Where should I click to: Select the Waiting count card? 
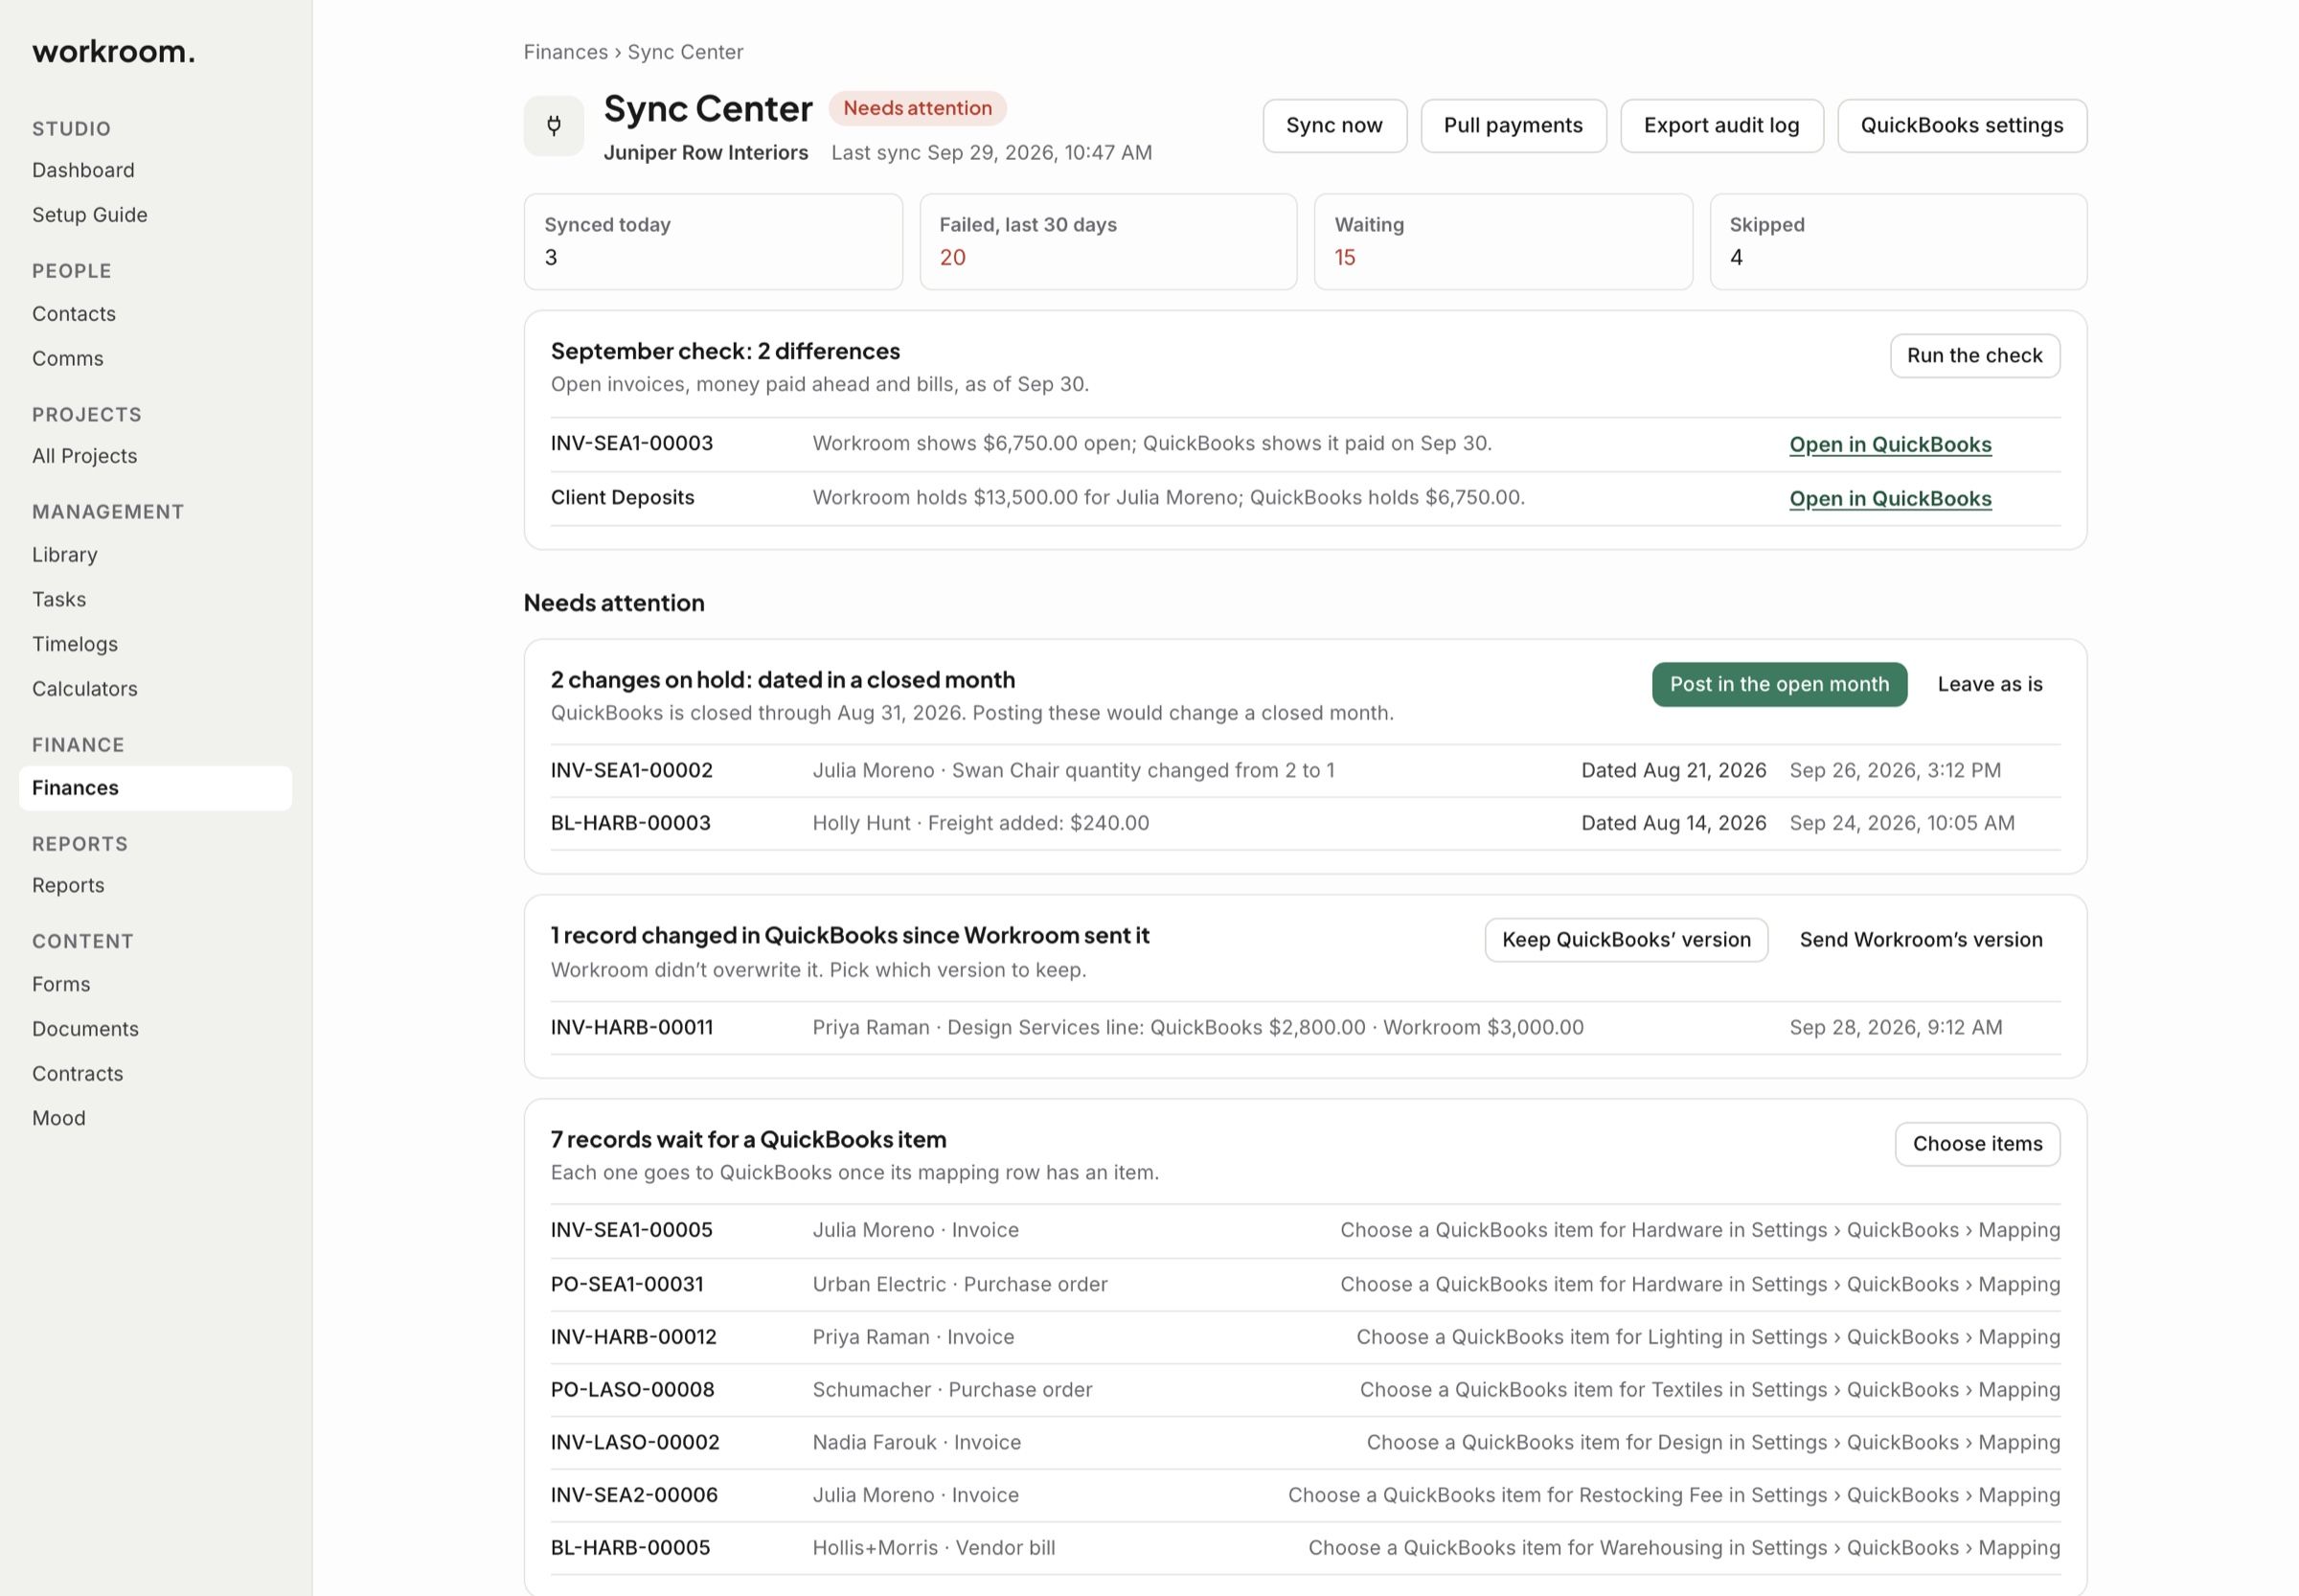click(x=1503, y=241)
